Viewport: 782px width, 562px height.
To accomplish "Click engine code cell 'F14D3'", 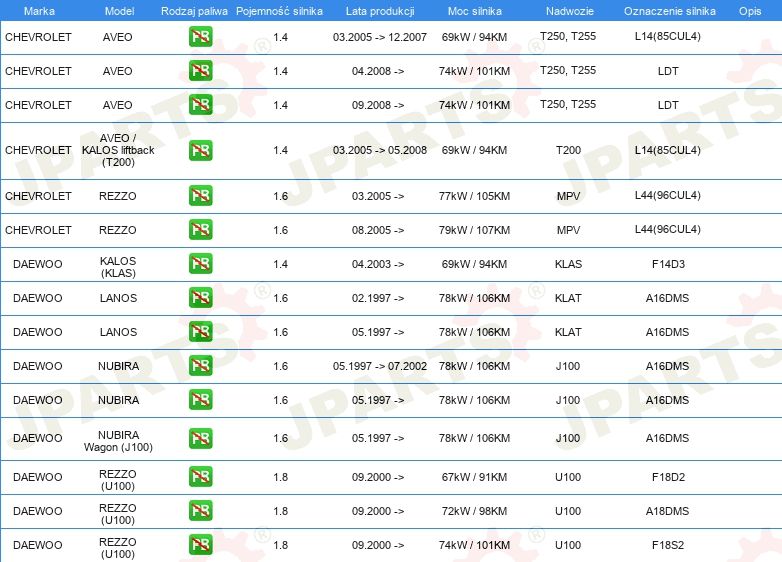I will pos(668,264).
